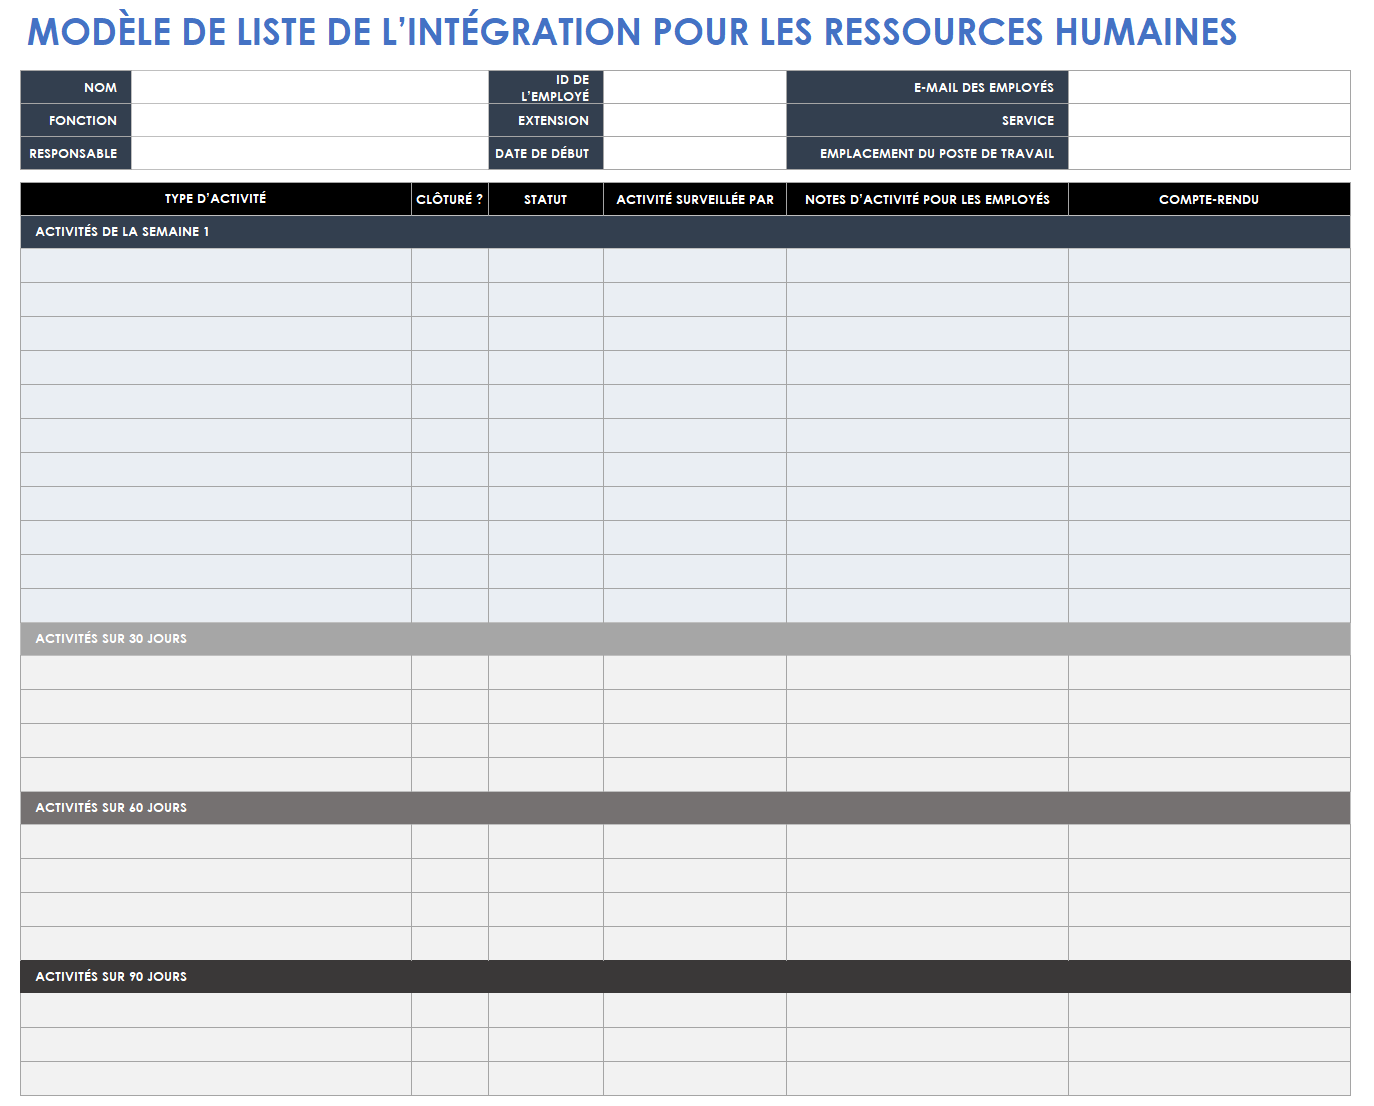Click the E-MAIL DES EMPLOYÉS value cell

pyautogui.click(x=1209, y=87)
